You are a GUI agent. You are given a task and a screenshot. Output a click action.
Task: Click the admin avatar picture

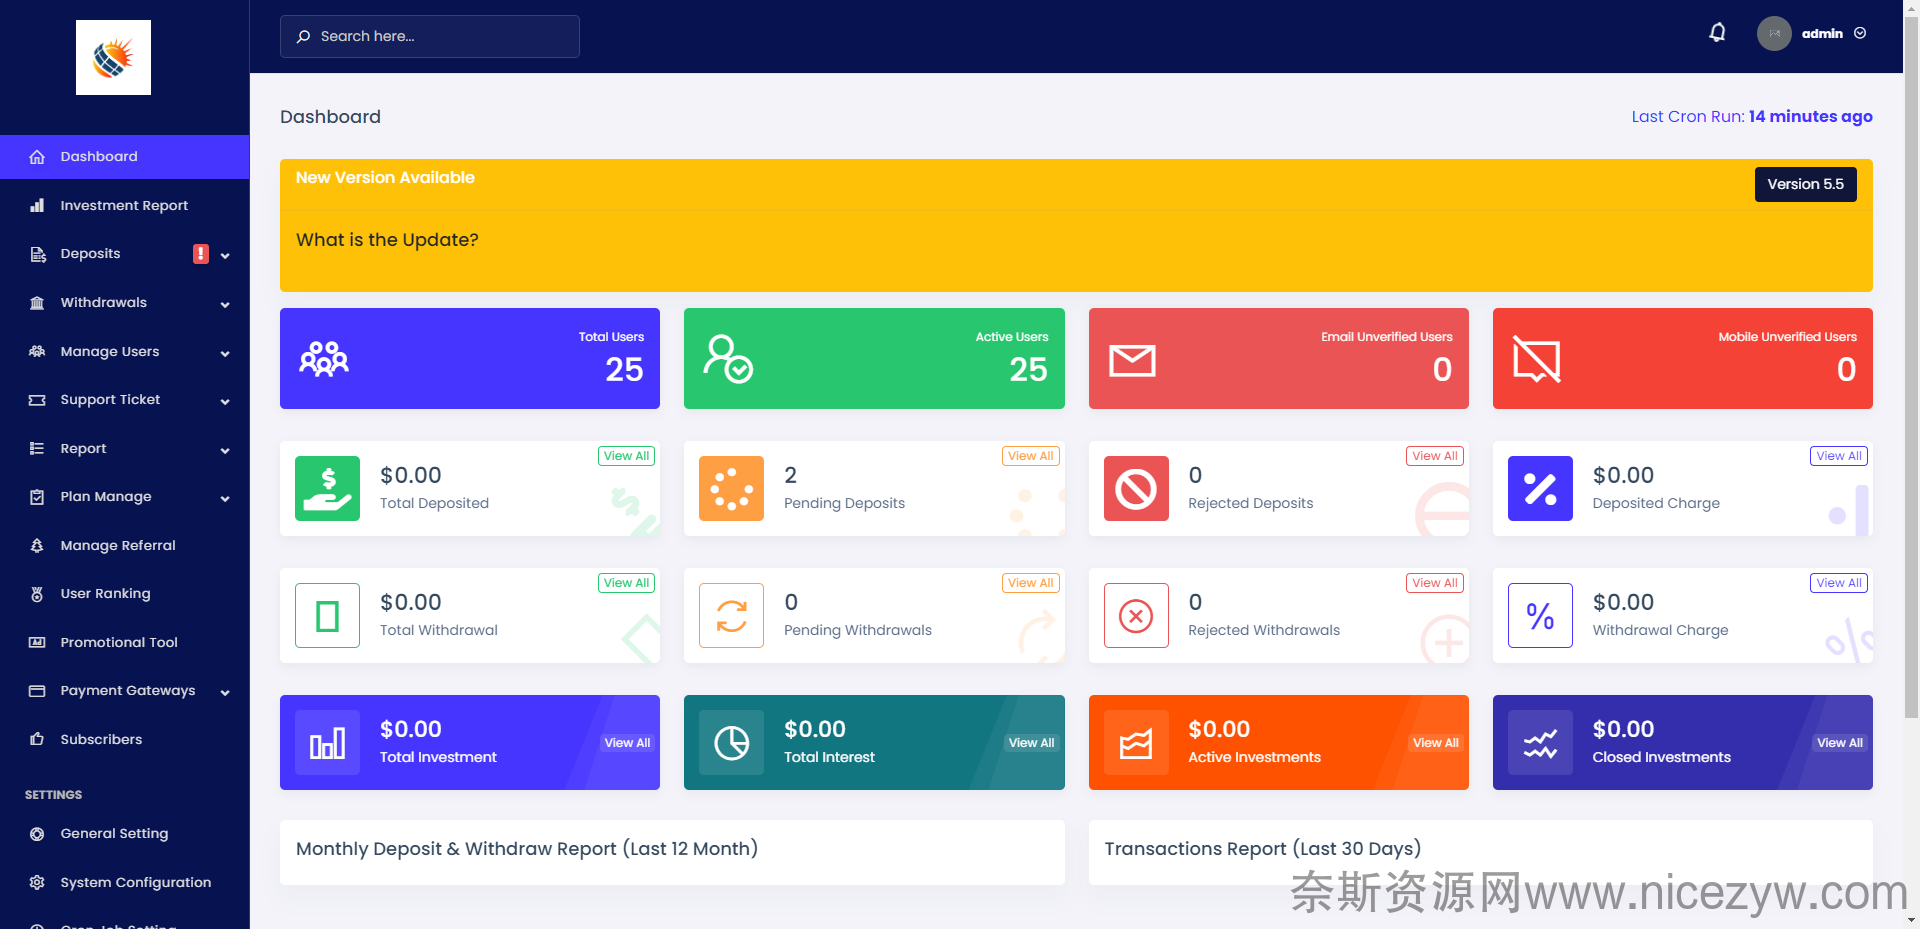tap(1774, 33)
